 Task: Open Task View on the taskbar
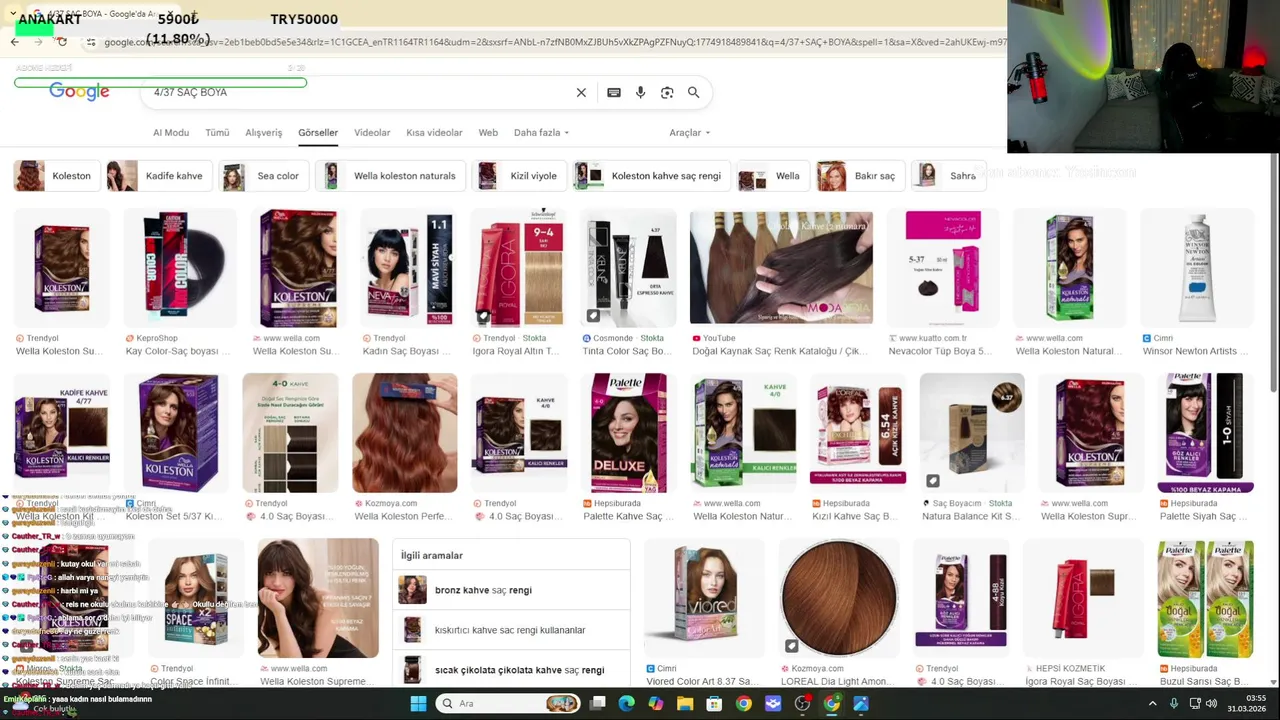coord(597,703)
